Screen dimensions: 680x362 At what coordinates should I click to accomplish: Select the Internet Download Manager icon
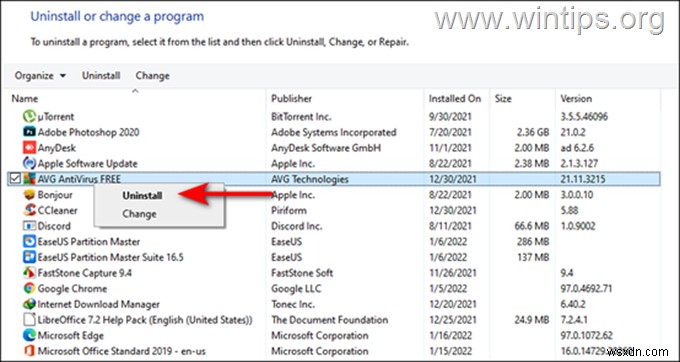point(29,304)
